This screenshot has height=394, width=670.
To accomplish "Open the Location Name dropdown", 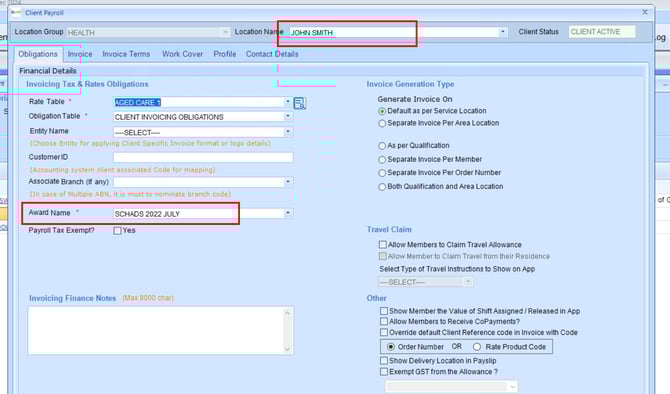I will (x=502, y=32).
